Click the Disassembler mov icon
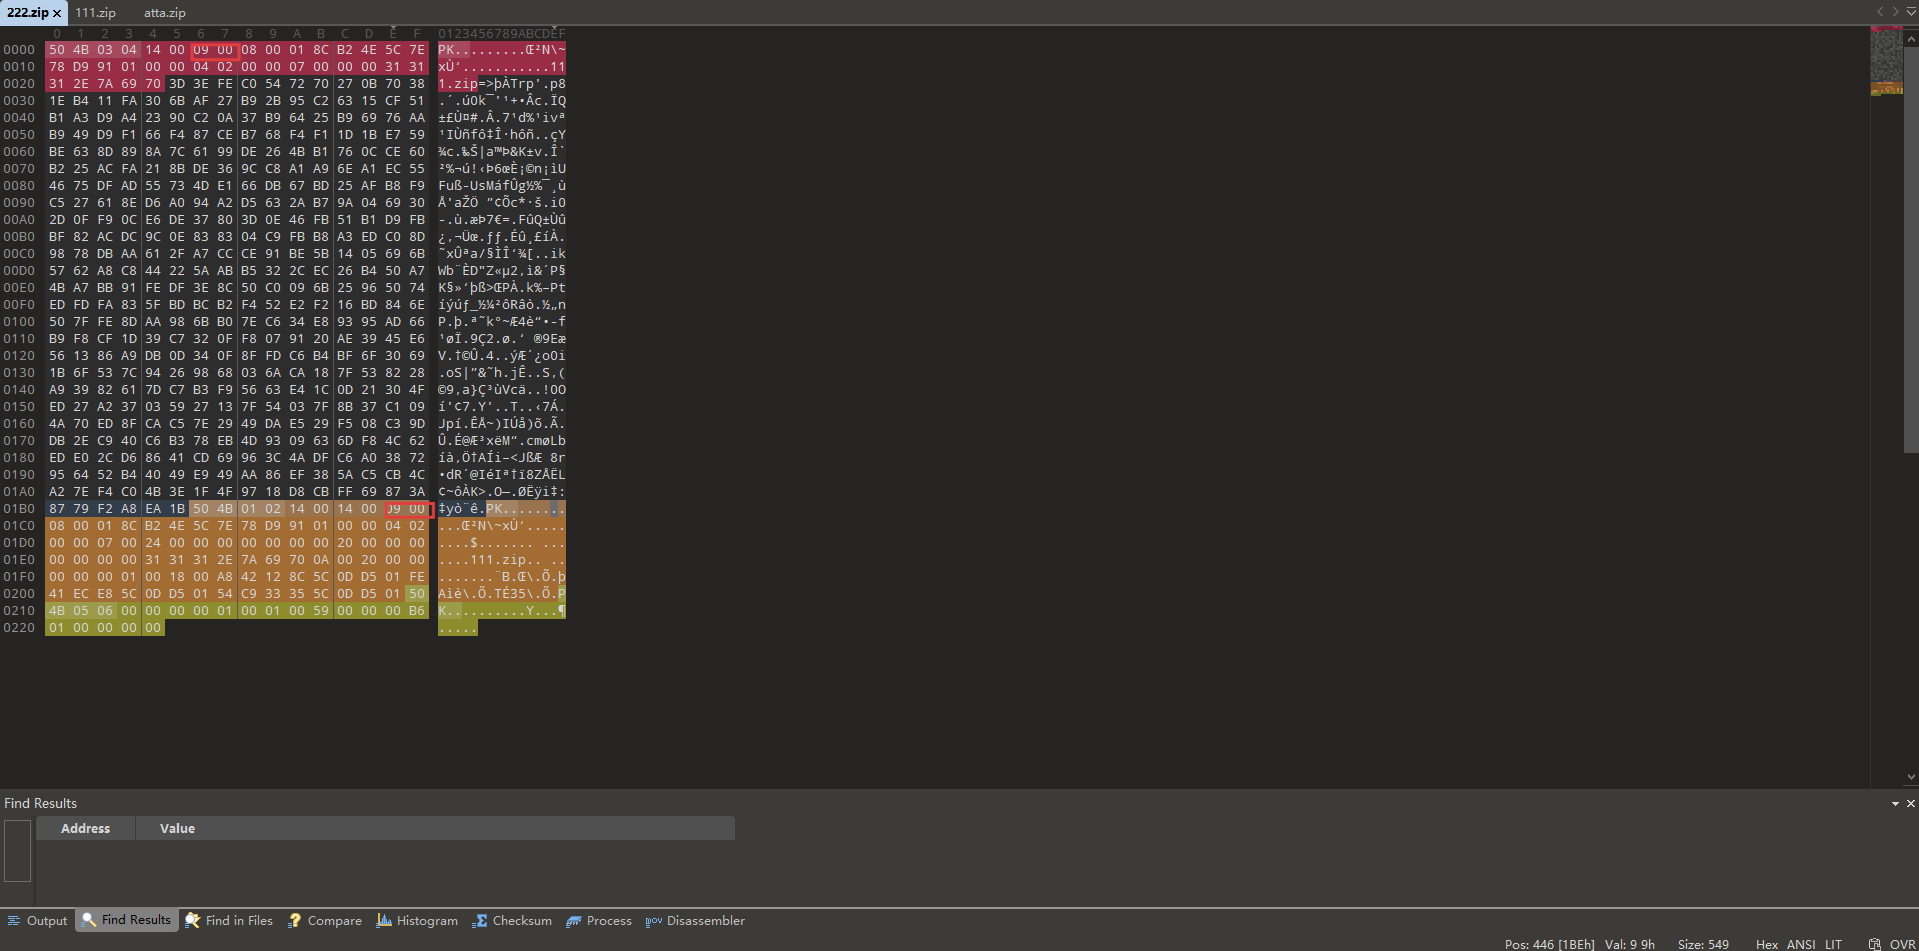This screenshot has height=951, width=1919. pyautogui.click(x=653, y=920)
